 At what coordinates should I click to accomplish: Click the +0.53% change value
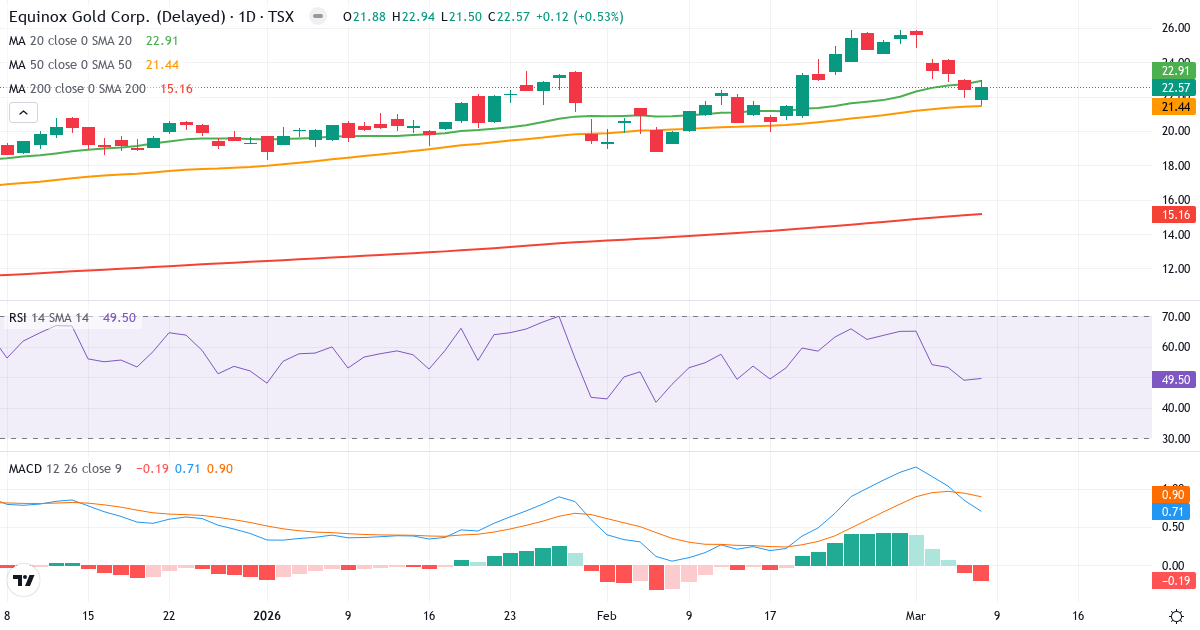[x=600, y=16]
